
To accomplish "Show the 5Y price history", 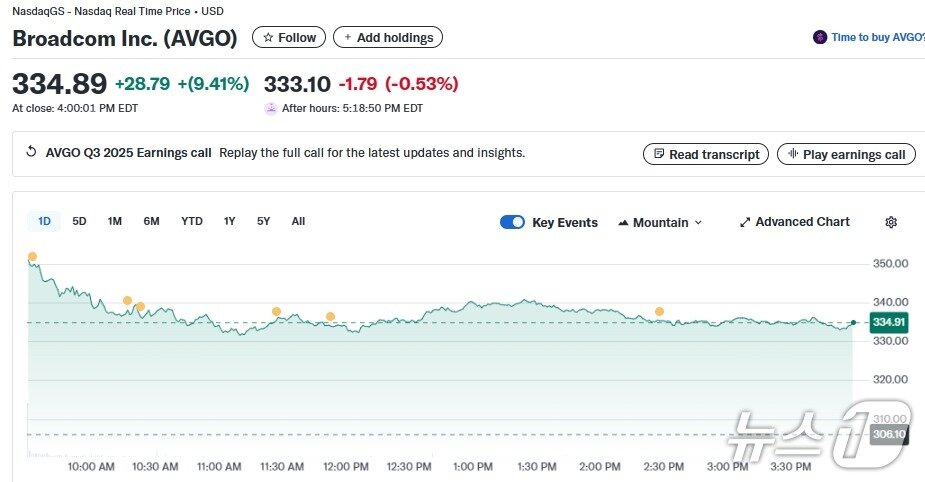I will coord(263,221).
